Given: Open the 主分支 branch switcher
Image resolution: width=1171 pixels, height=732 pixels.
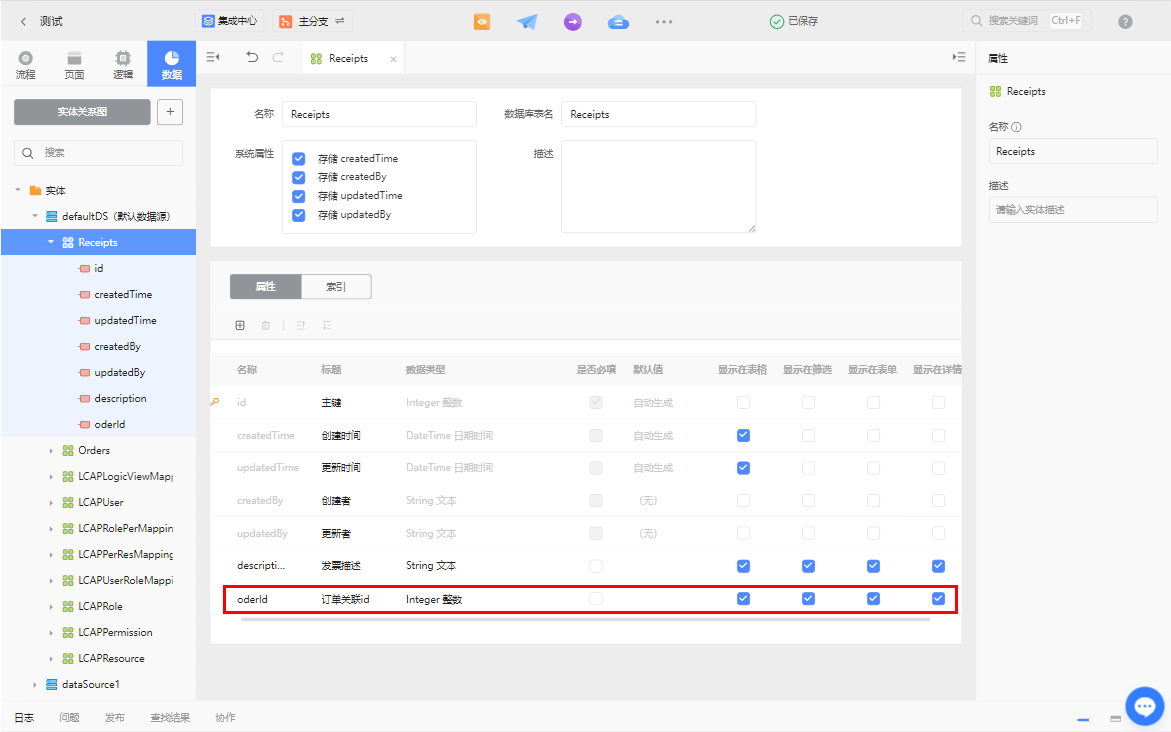Looking at the screenshot, I should pos(312,21).
